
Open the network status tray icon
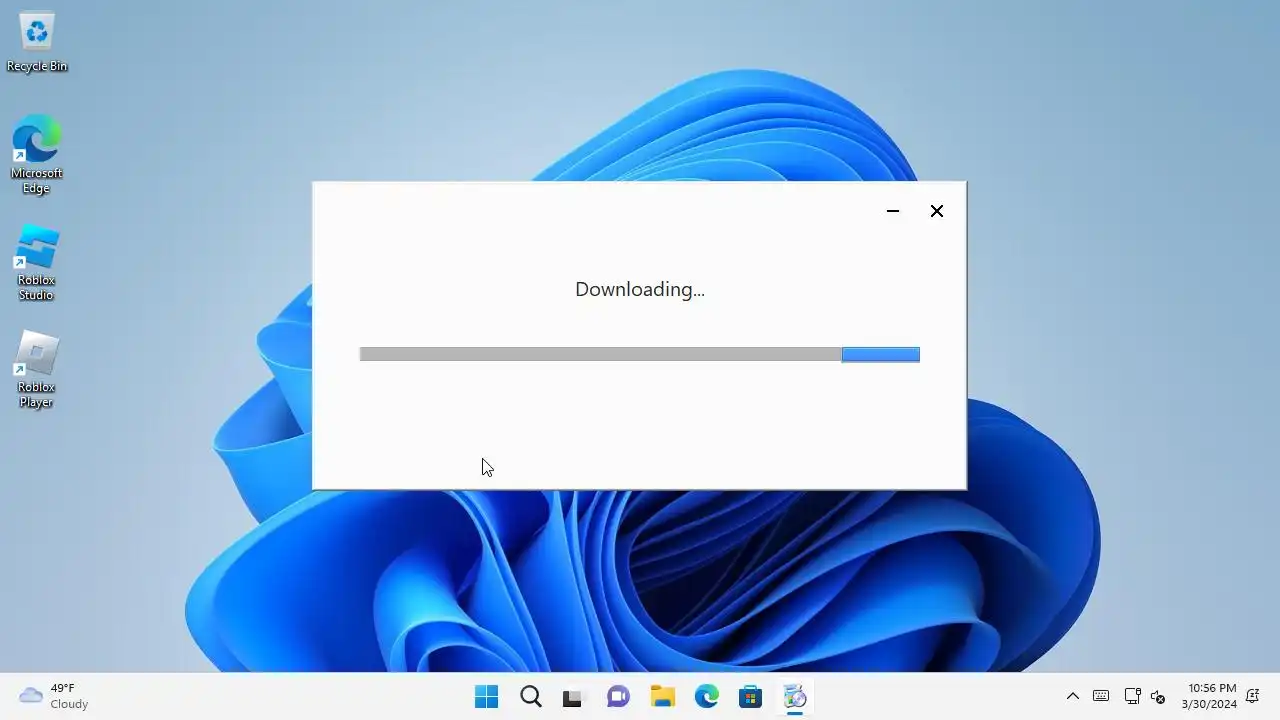click(x=1132, y=696)
